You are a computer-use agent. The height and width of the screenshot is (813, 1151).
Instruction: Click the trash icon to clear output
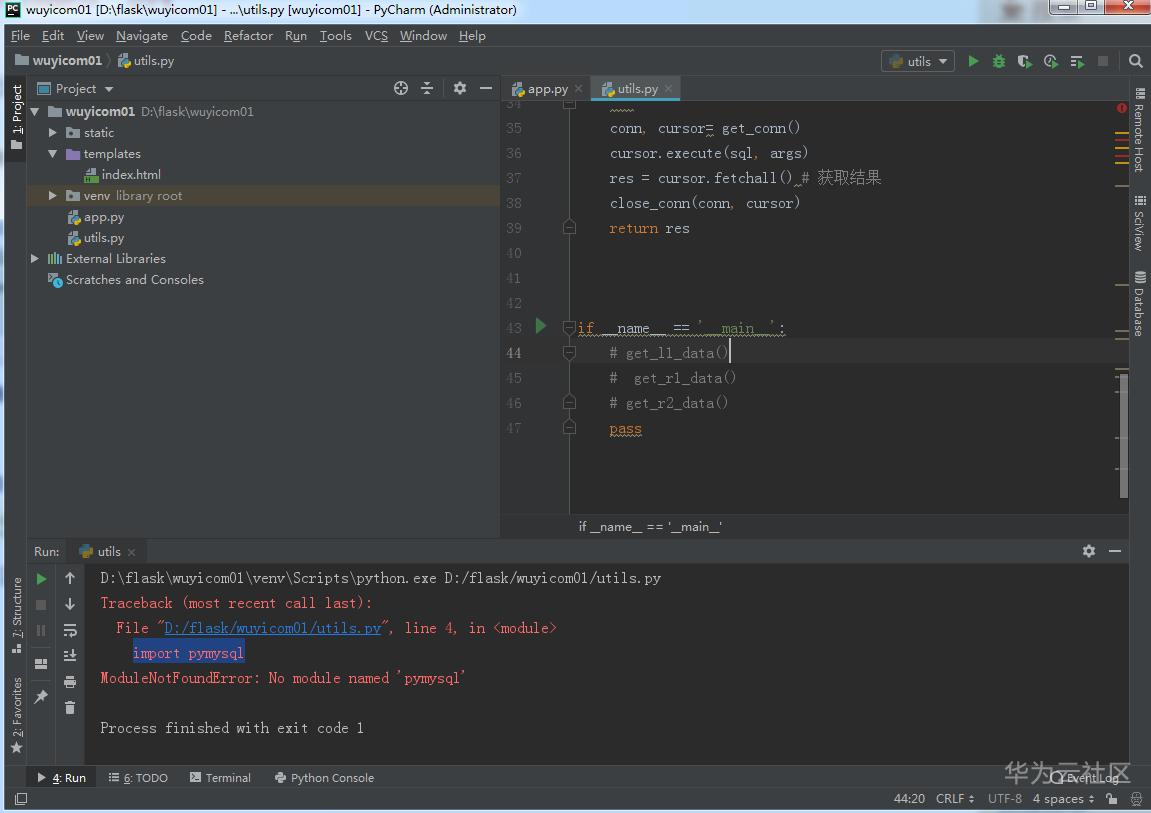coord(70,707)
